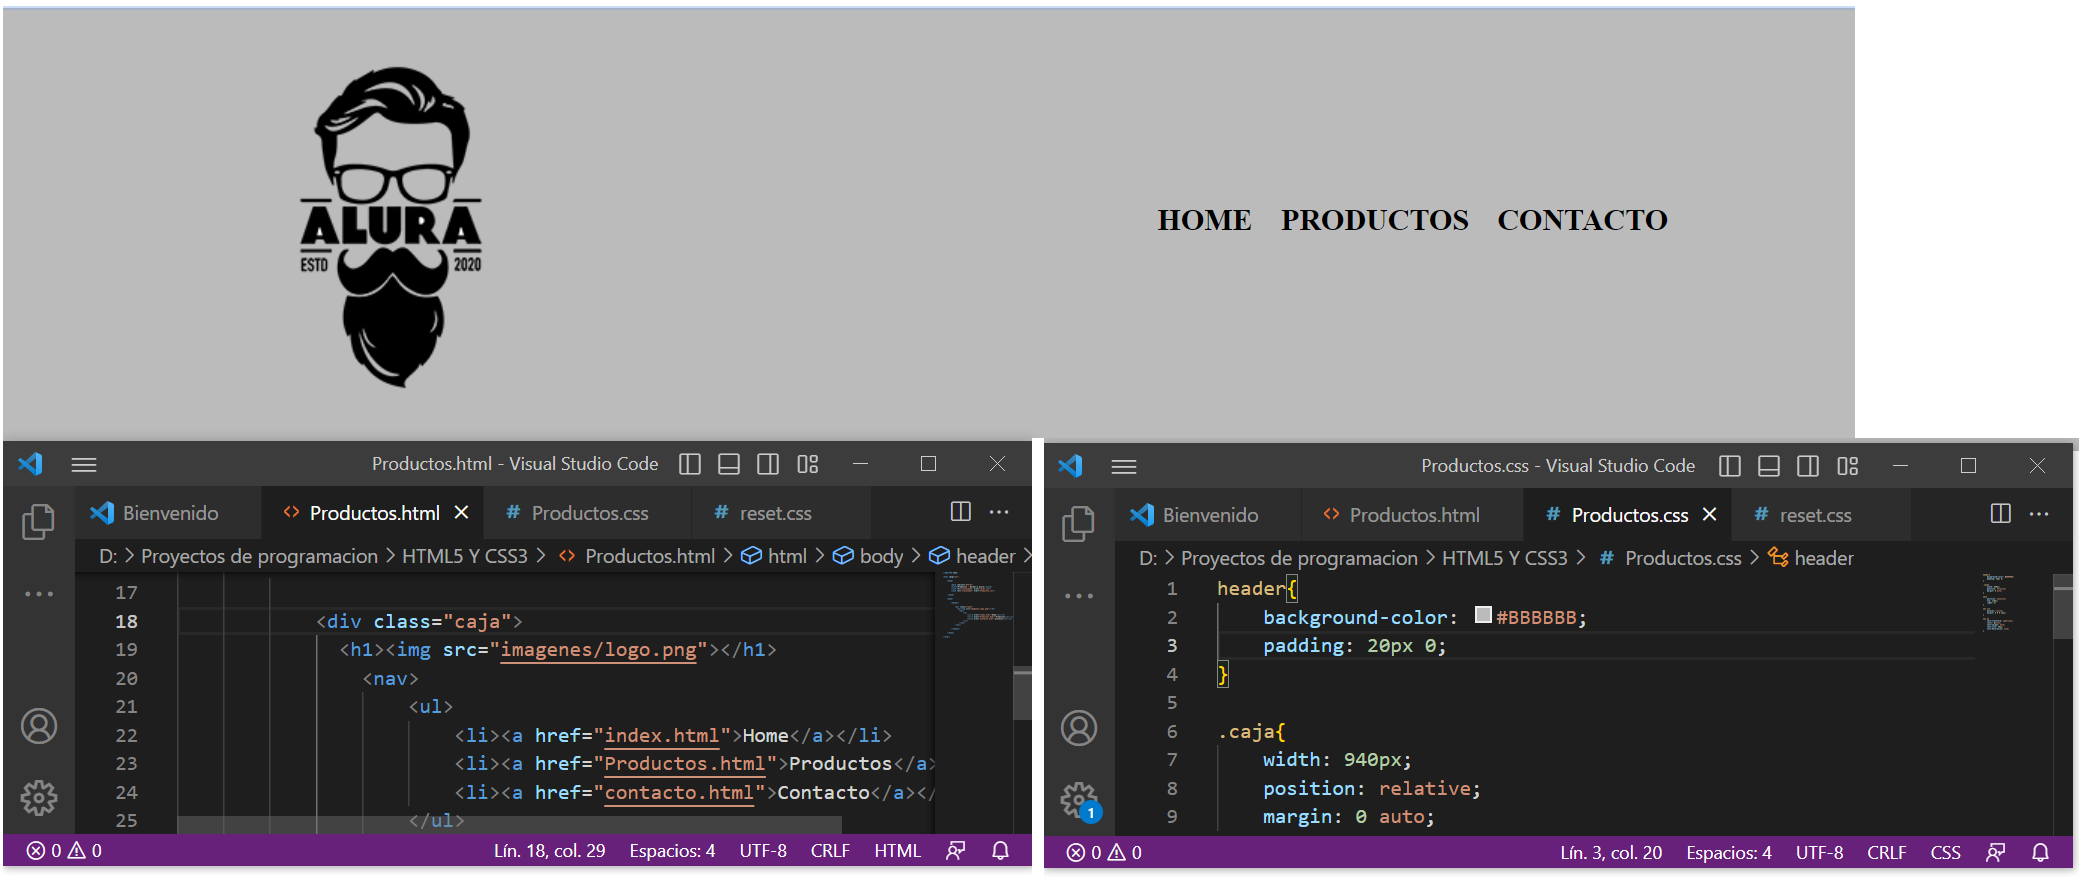2085x887 pixels.
Task: Open errors and warnings in Productos.html status bar
Action: pos(64,851)
